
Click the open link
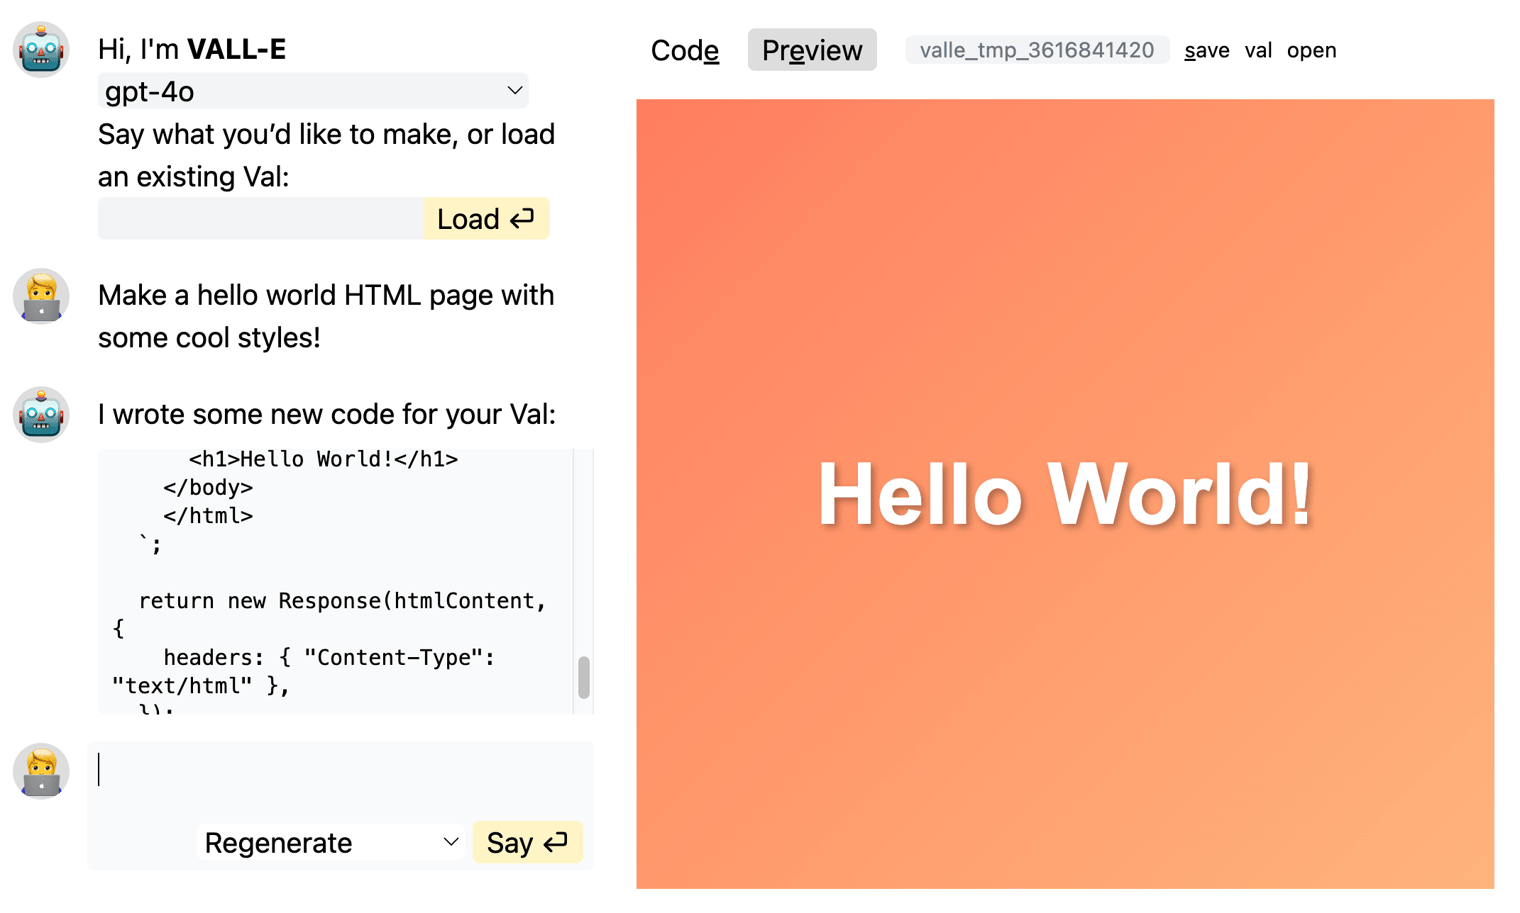tap(1311, 50)
